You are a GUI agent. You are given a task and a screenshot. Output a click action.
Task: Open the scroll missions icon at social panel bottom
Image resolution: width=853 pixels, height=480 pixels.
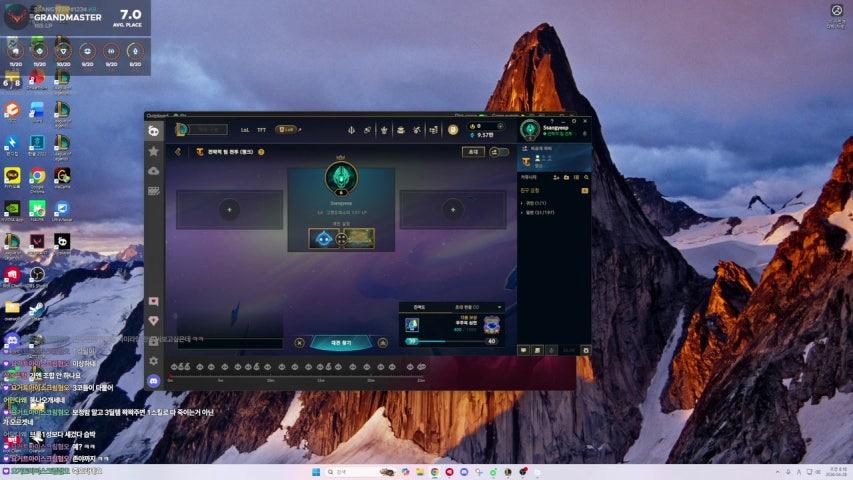pyautogui.click(x=537, y=350)
